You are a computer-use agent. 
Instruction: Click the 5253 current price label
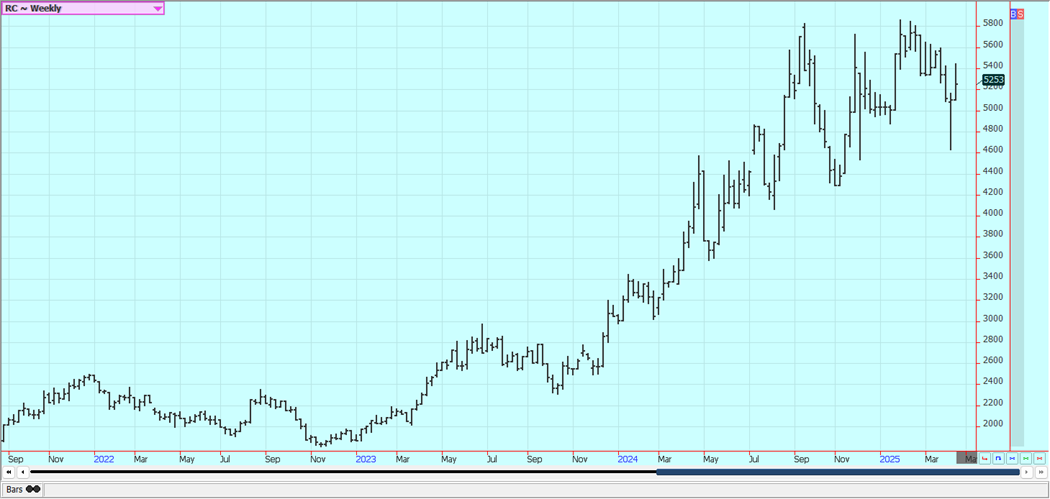(993, 79)
